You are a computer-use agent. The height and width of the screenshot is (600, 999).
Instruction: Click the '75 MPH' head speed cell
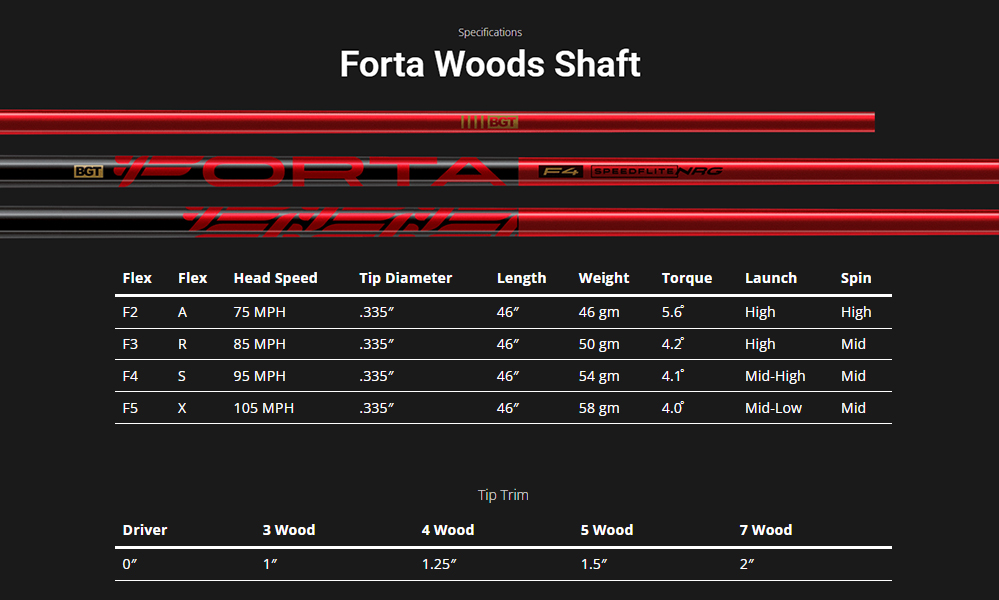coord(259,312)
